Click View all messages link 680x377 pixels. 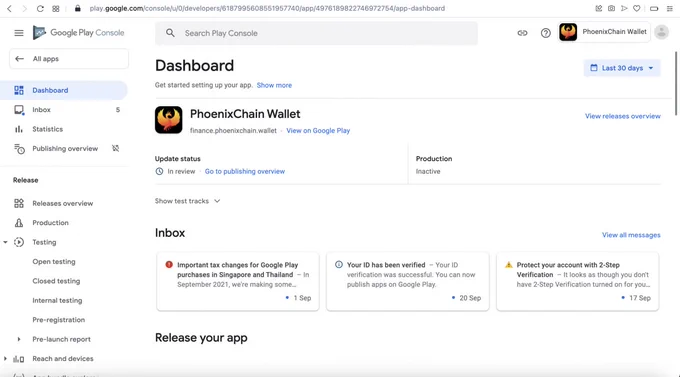click(631, 235)
